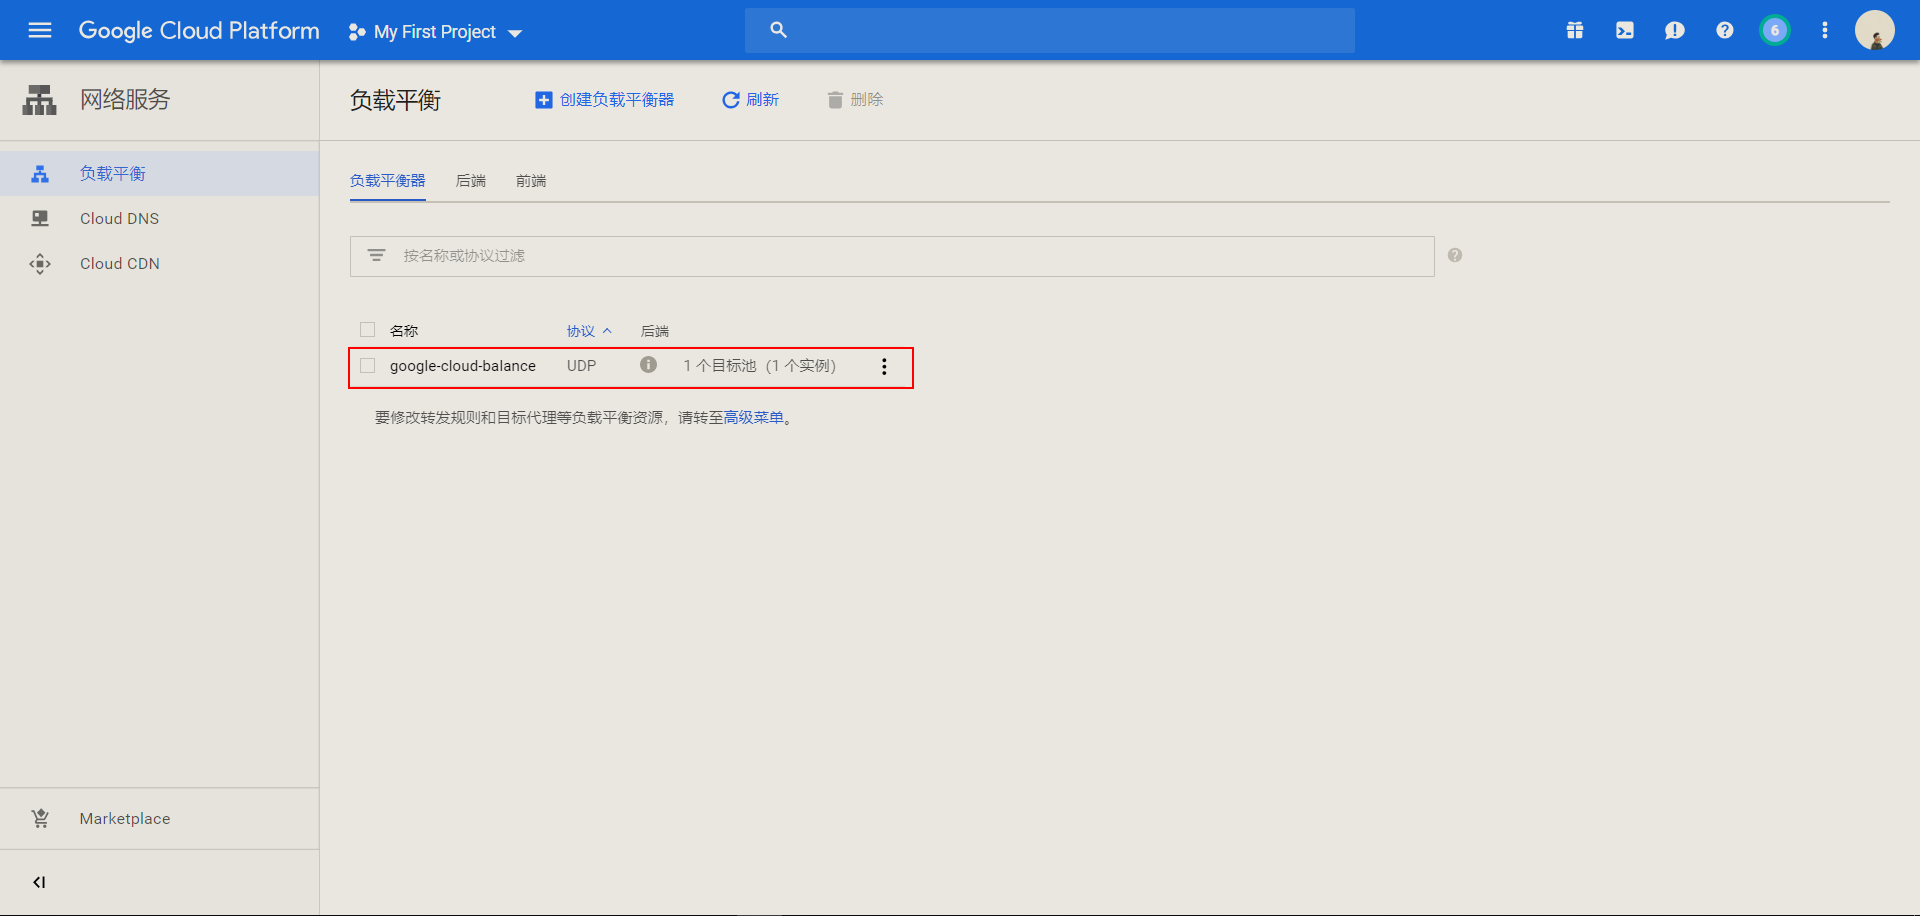
Task: Click the 1 个目标池 backend cell
Action: 760,366
